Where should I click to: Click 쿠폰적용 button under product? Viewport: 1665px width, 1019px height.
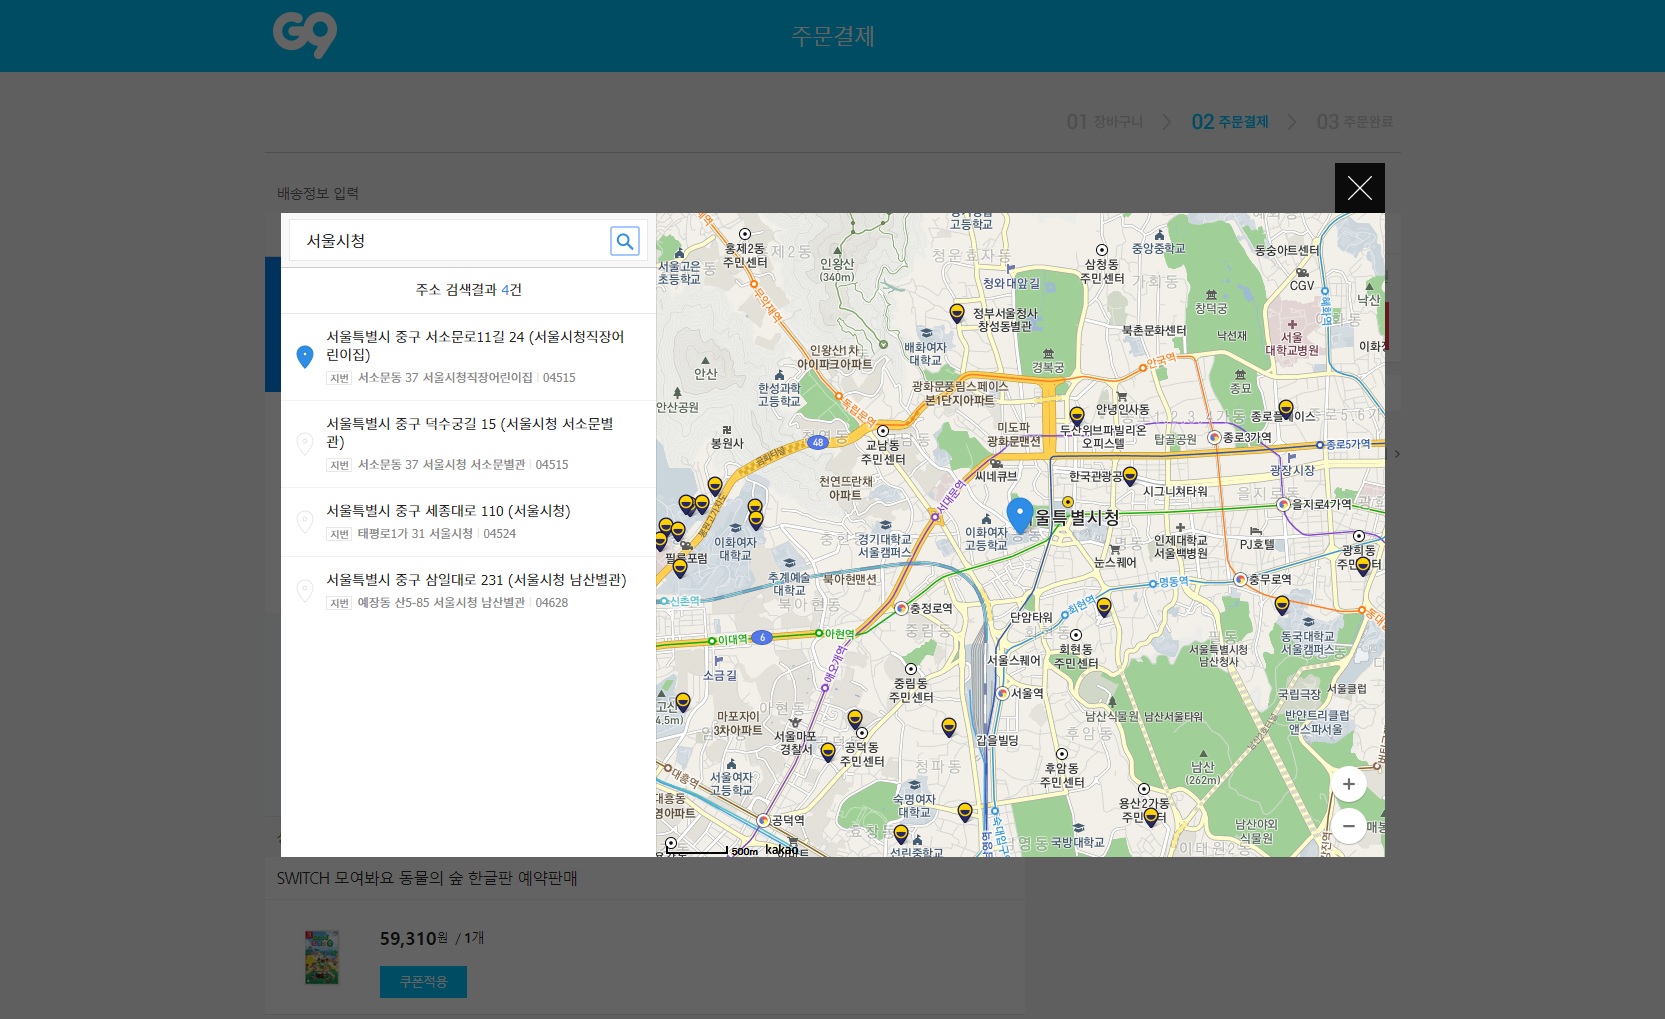click(x=423, y=982)
